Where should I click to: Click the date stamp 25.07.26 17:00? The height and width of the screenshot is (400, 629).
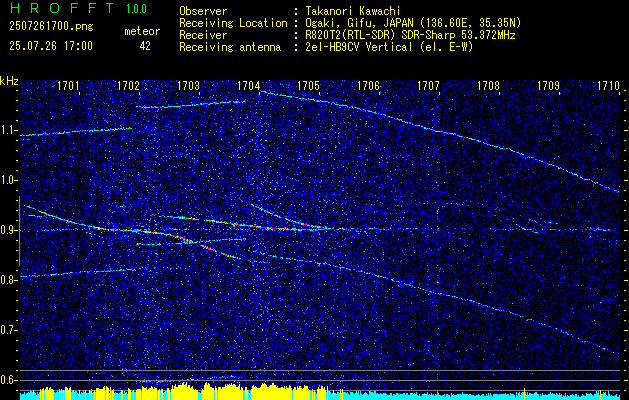tap(51, 46)
